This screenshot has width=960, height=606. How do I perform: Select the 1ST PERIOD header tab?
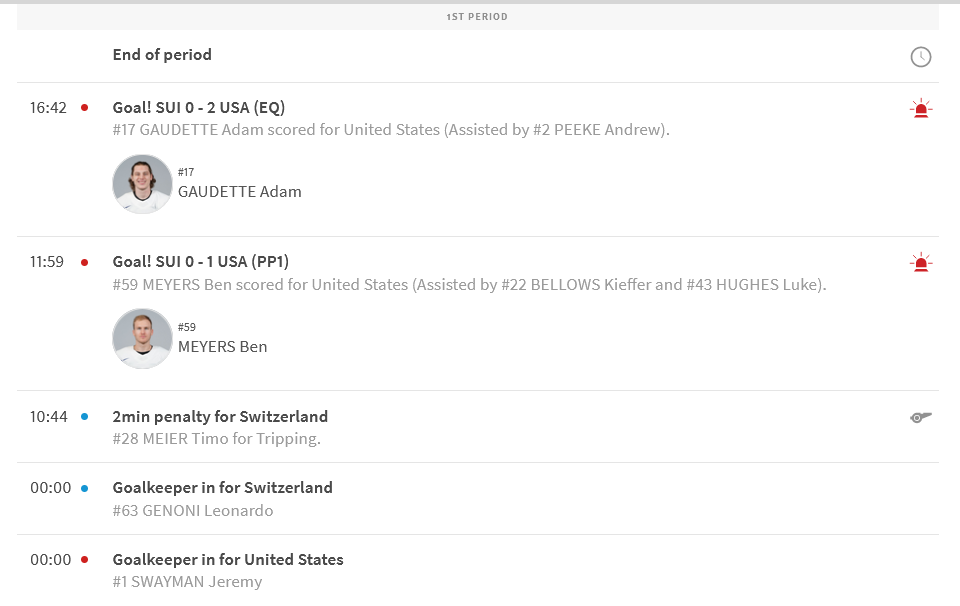tap(477, 16)
